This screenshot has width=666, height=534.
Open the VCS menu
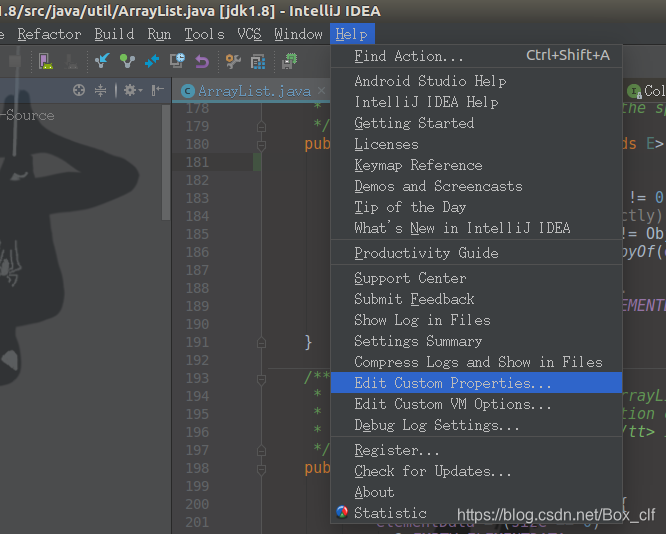[249, 34]
